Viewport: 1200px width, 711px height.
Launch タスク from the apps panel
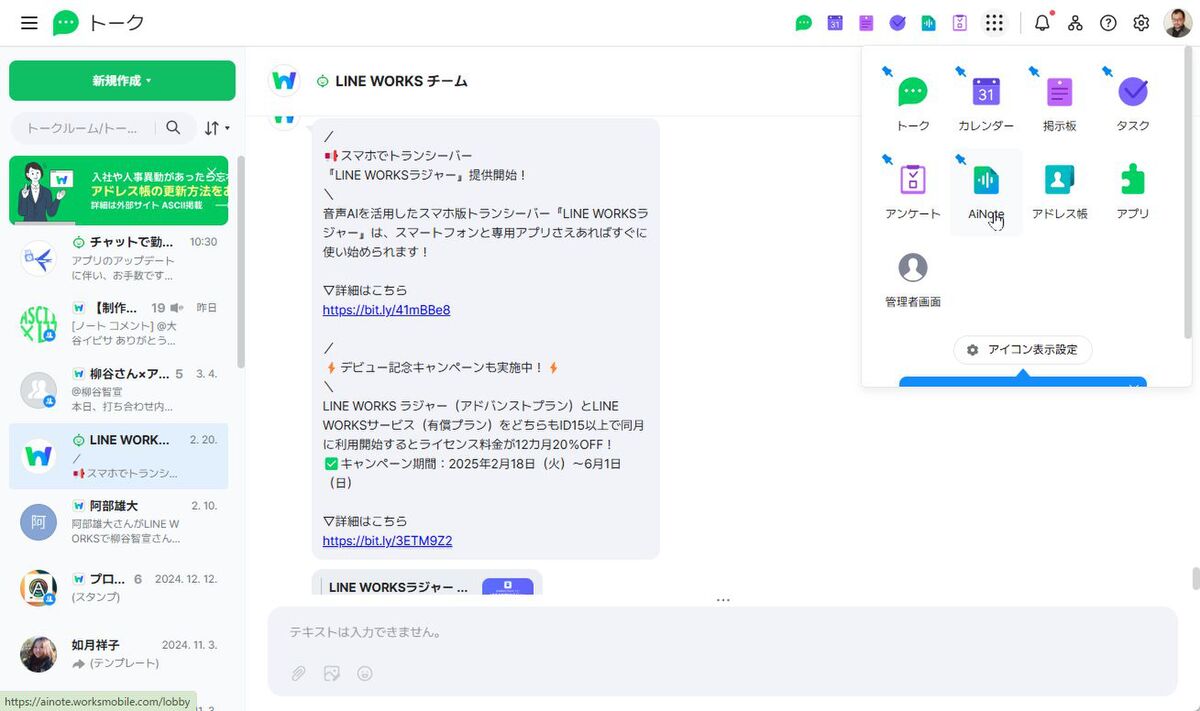pos(1133,104)
